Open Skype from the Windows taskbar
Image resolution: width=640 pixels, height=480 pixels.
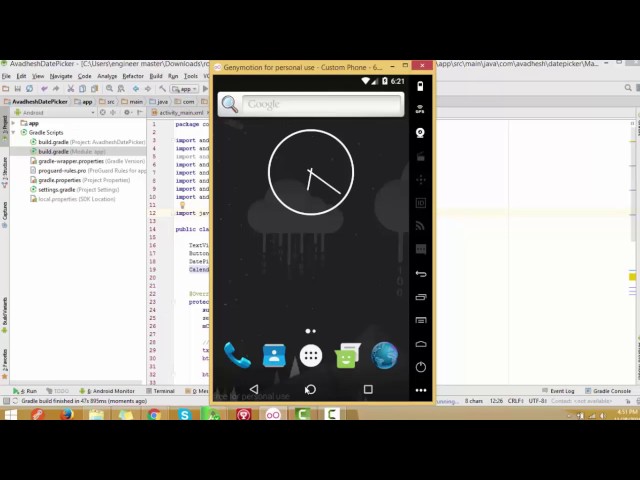(184, 414)
